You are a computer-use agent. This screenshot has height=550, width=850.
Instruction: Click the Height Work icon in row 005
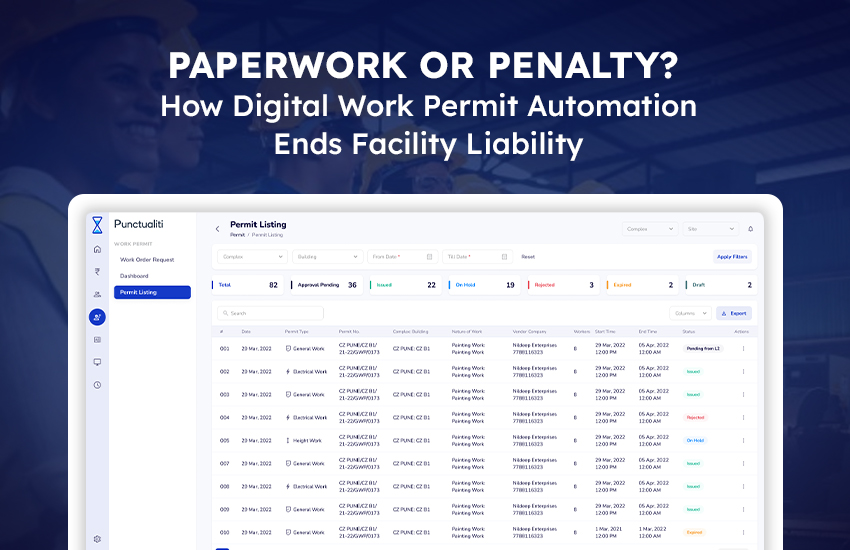point(288,441)
